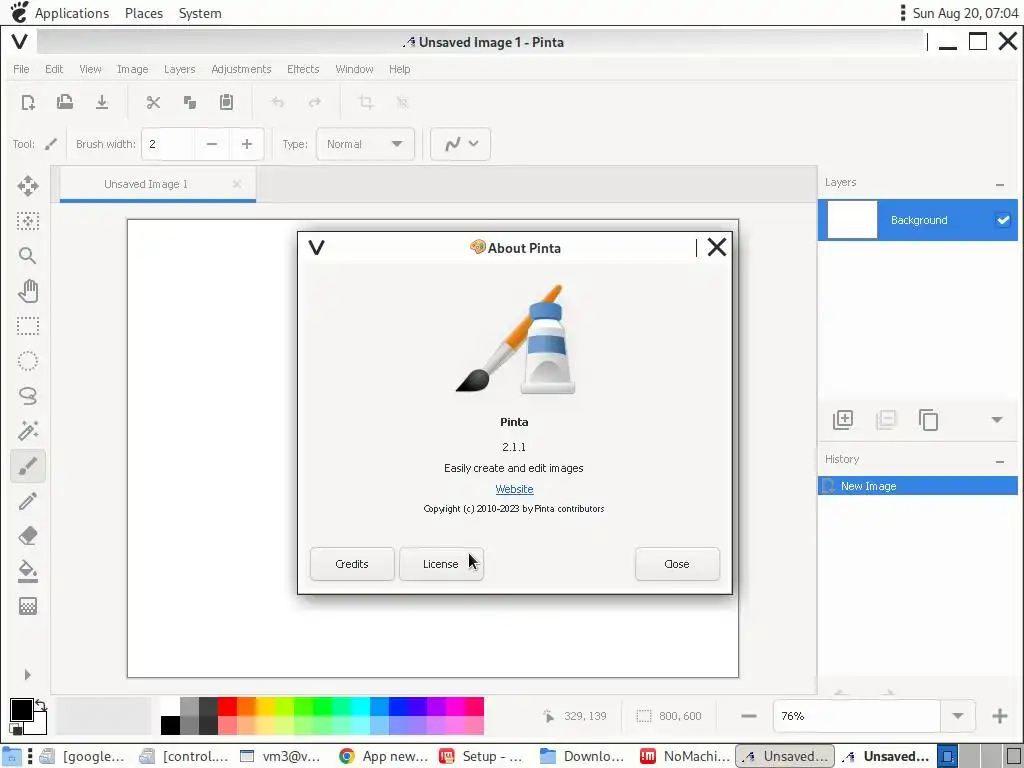Click the Delete Layer icon

pos(886,419)
